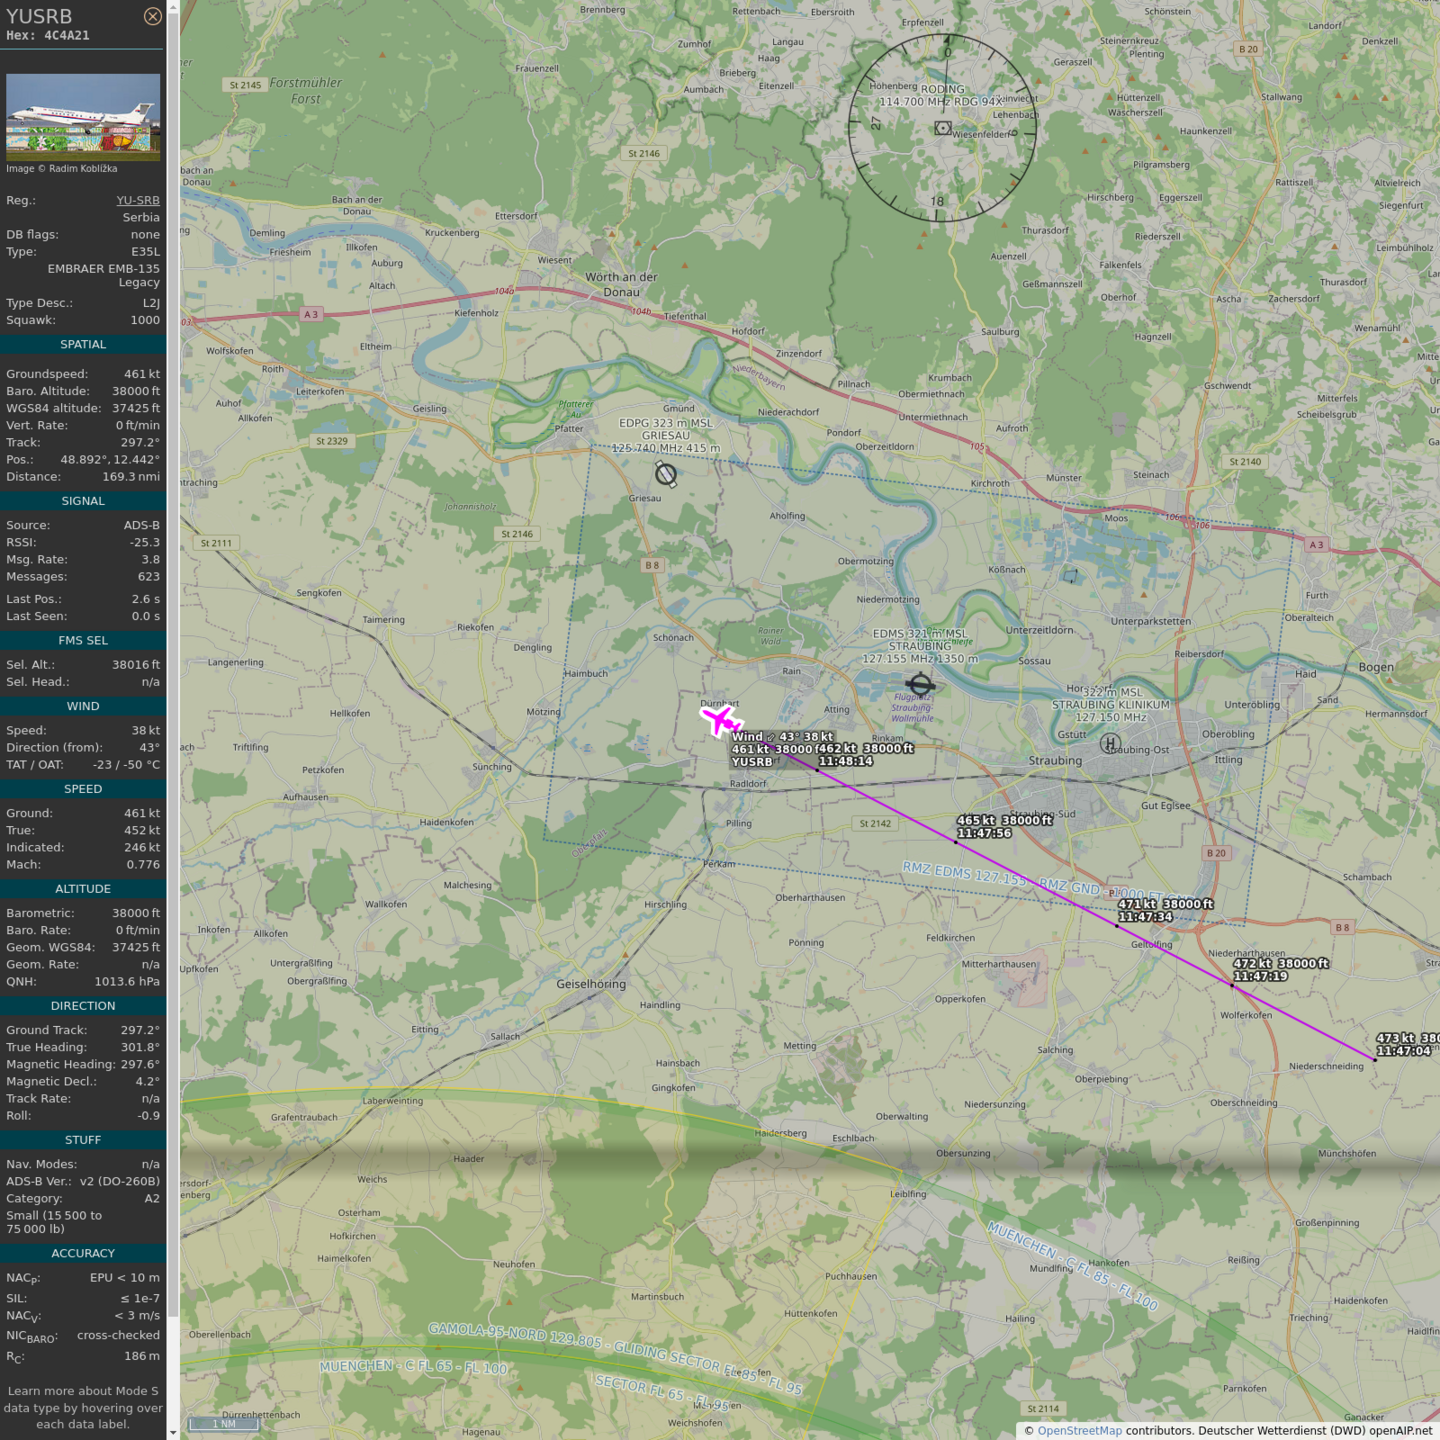
Task: Click the sidebar scrollbar up arrow
Action: [173, 7]
